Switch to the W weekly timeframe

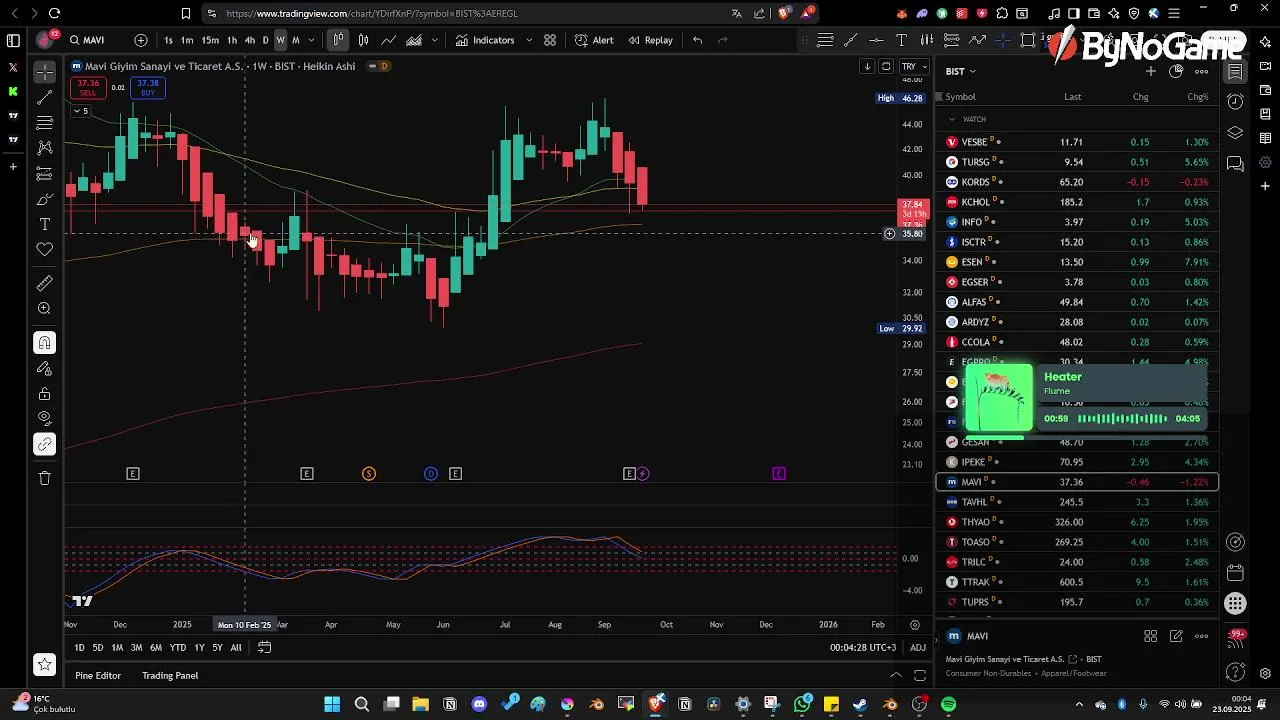coord(280,40)
